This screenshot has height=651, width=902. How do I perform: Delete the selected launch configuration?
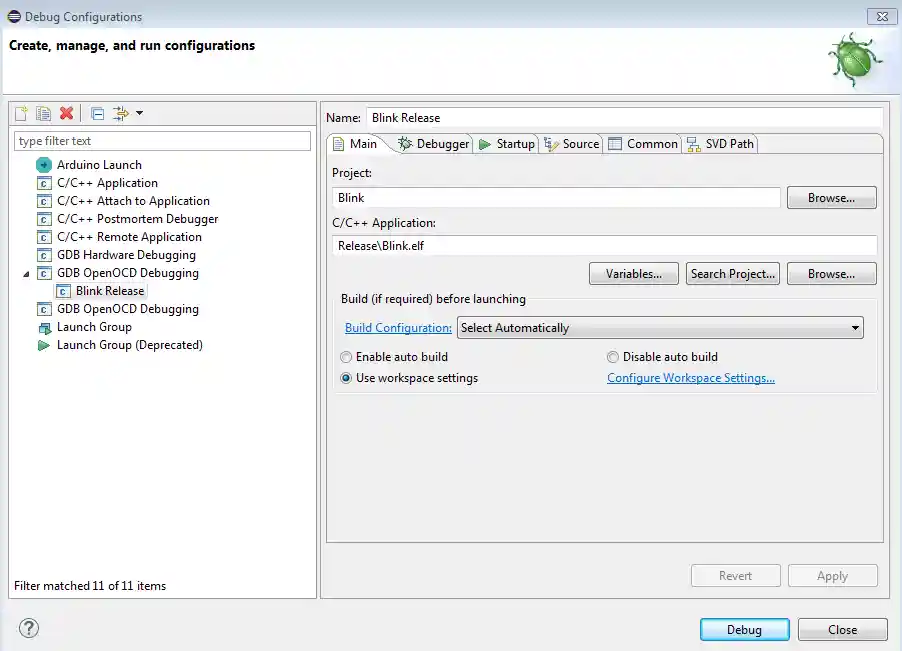tap(66, 114)
